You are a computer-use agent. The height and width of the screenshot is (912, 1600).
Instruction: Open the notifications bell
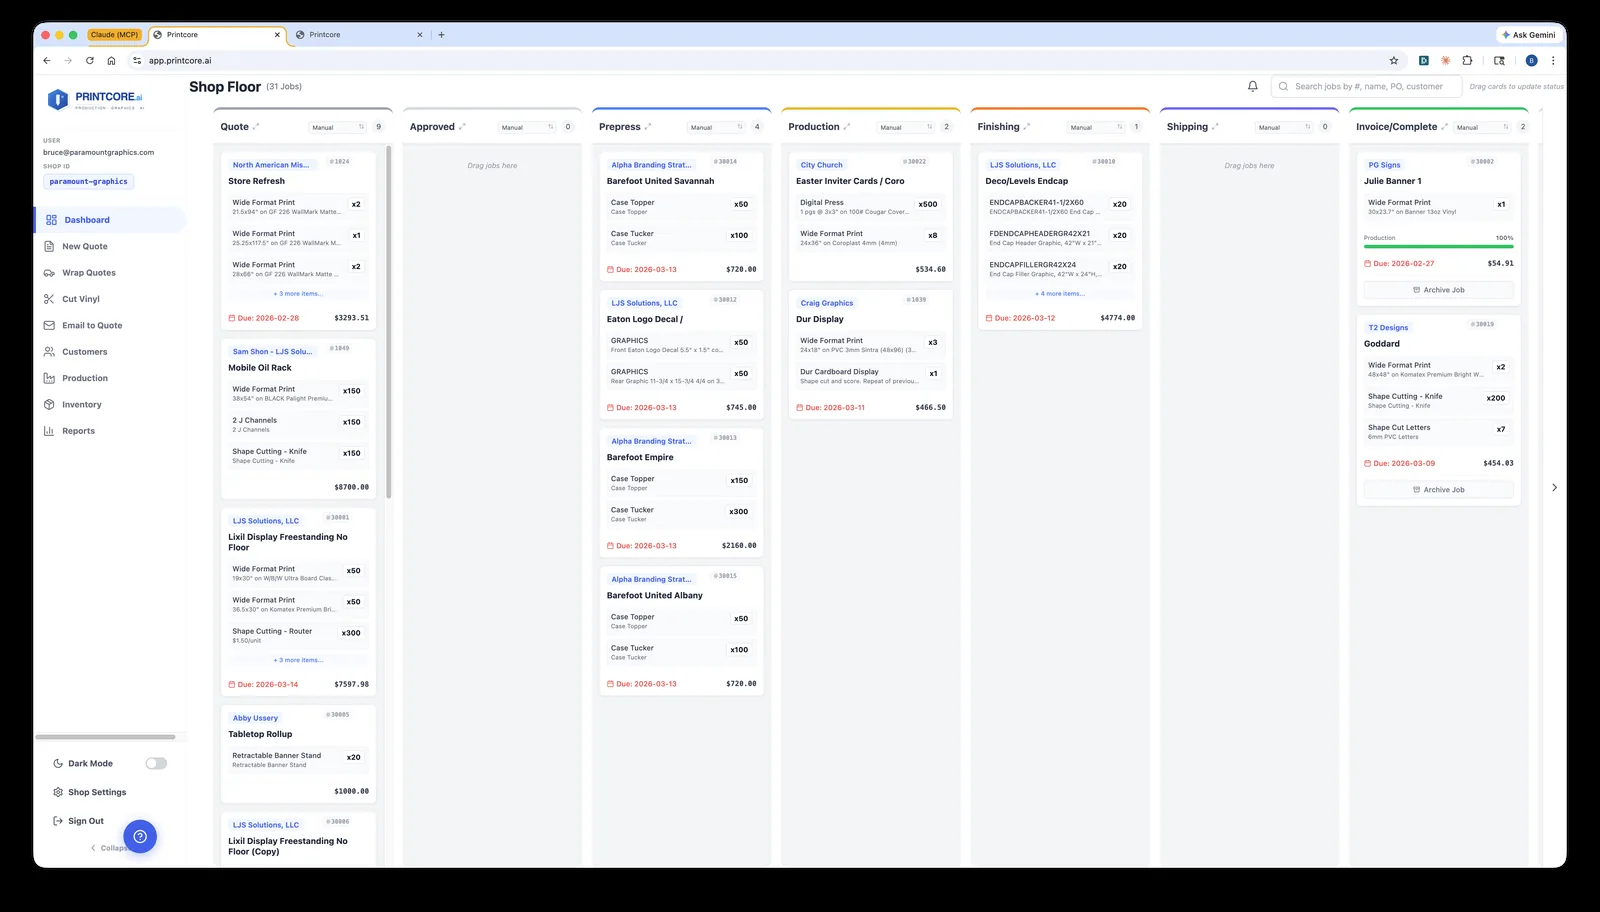click(x=1252, y=87)
